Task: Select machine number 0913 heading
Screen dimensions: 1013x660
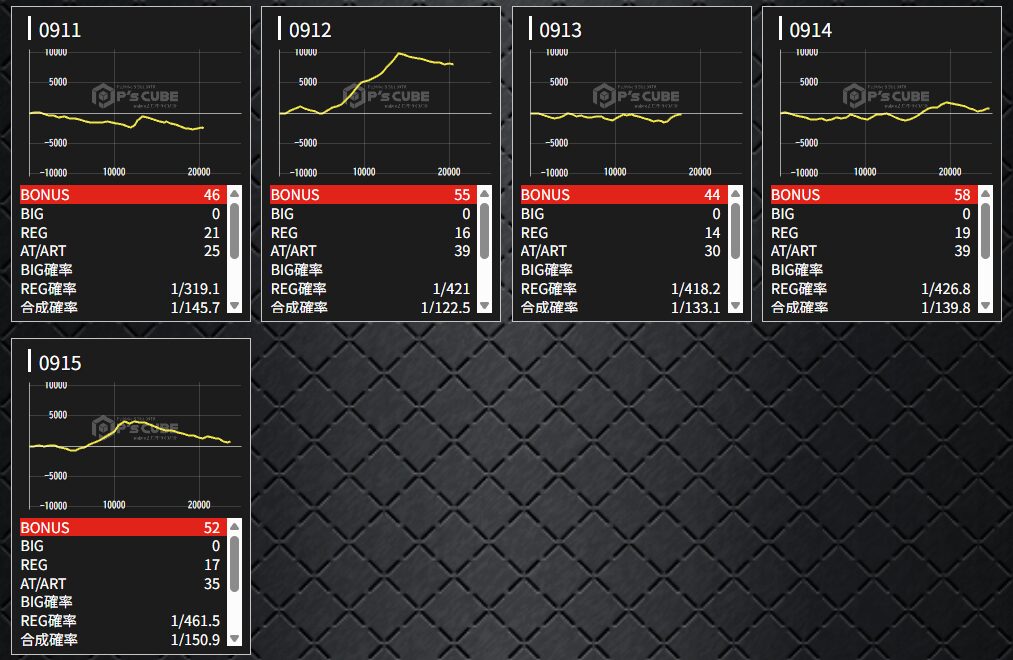Action: click(560, 30)
